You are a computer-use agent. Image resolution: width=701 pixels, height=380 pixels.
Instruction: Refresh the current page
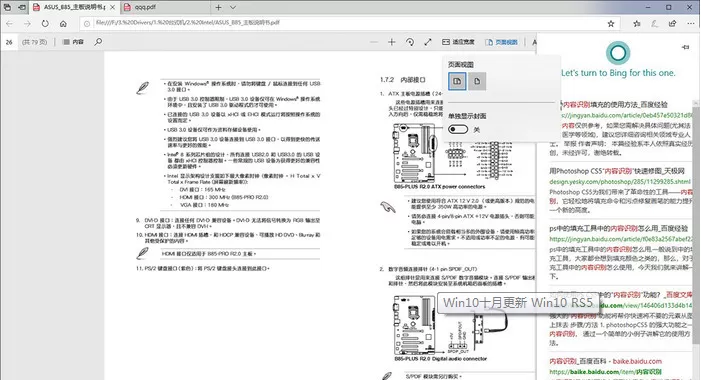coord(45,24)
